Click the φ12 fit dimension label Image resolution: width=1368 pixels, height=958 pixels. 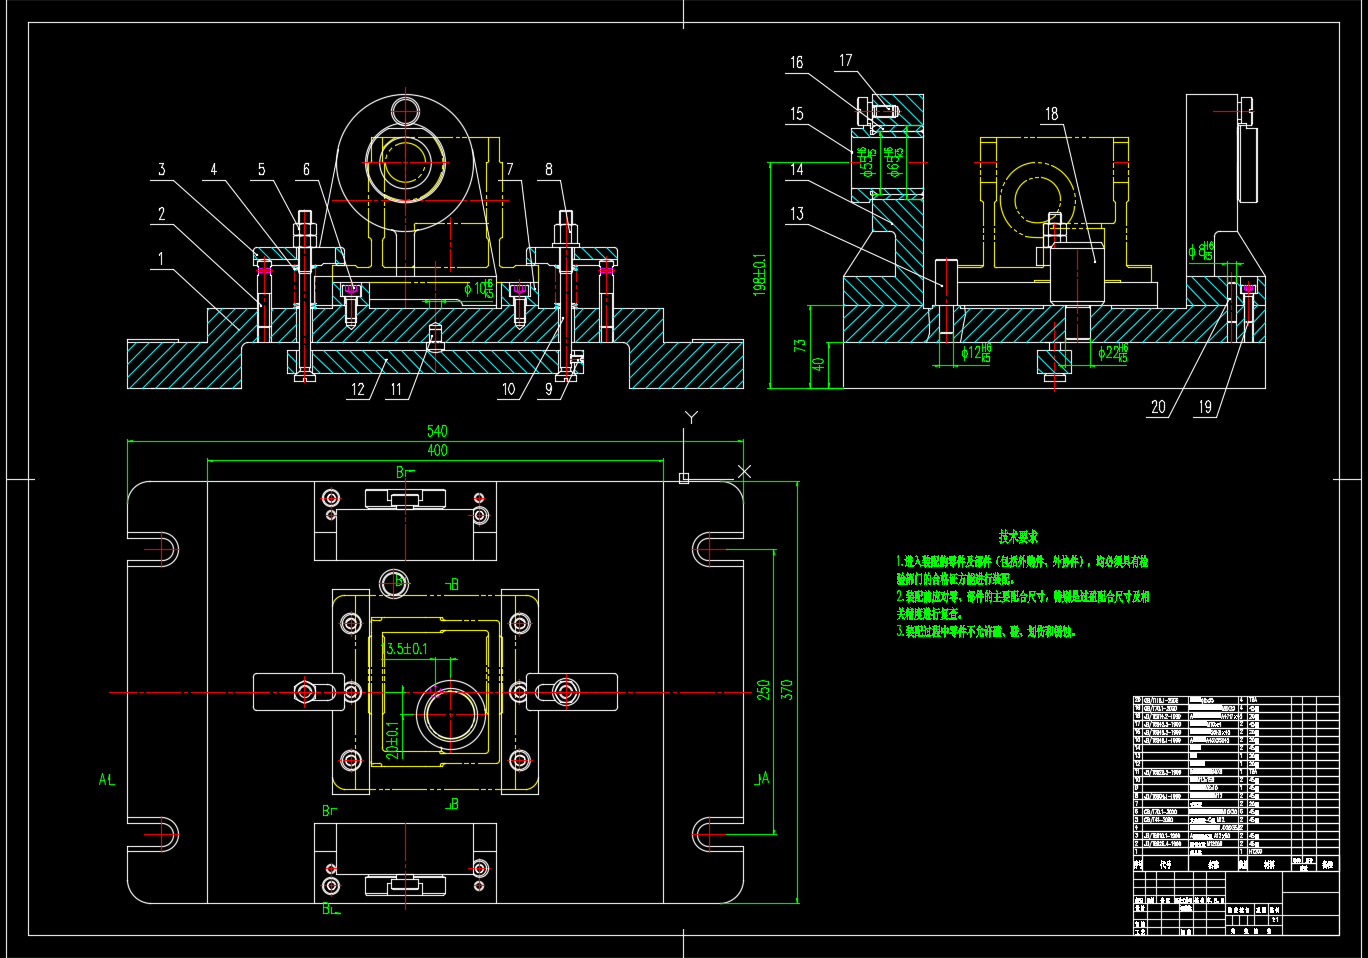(x=975, y=352)
